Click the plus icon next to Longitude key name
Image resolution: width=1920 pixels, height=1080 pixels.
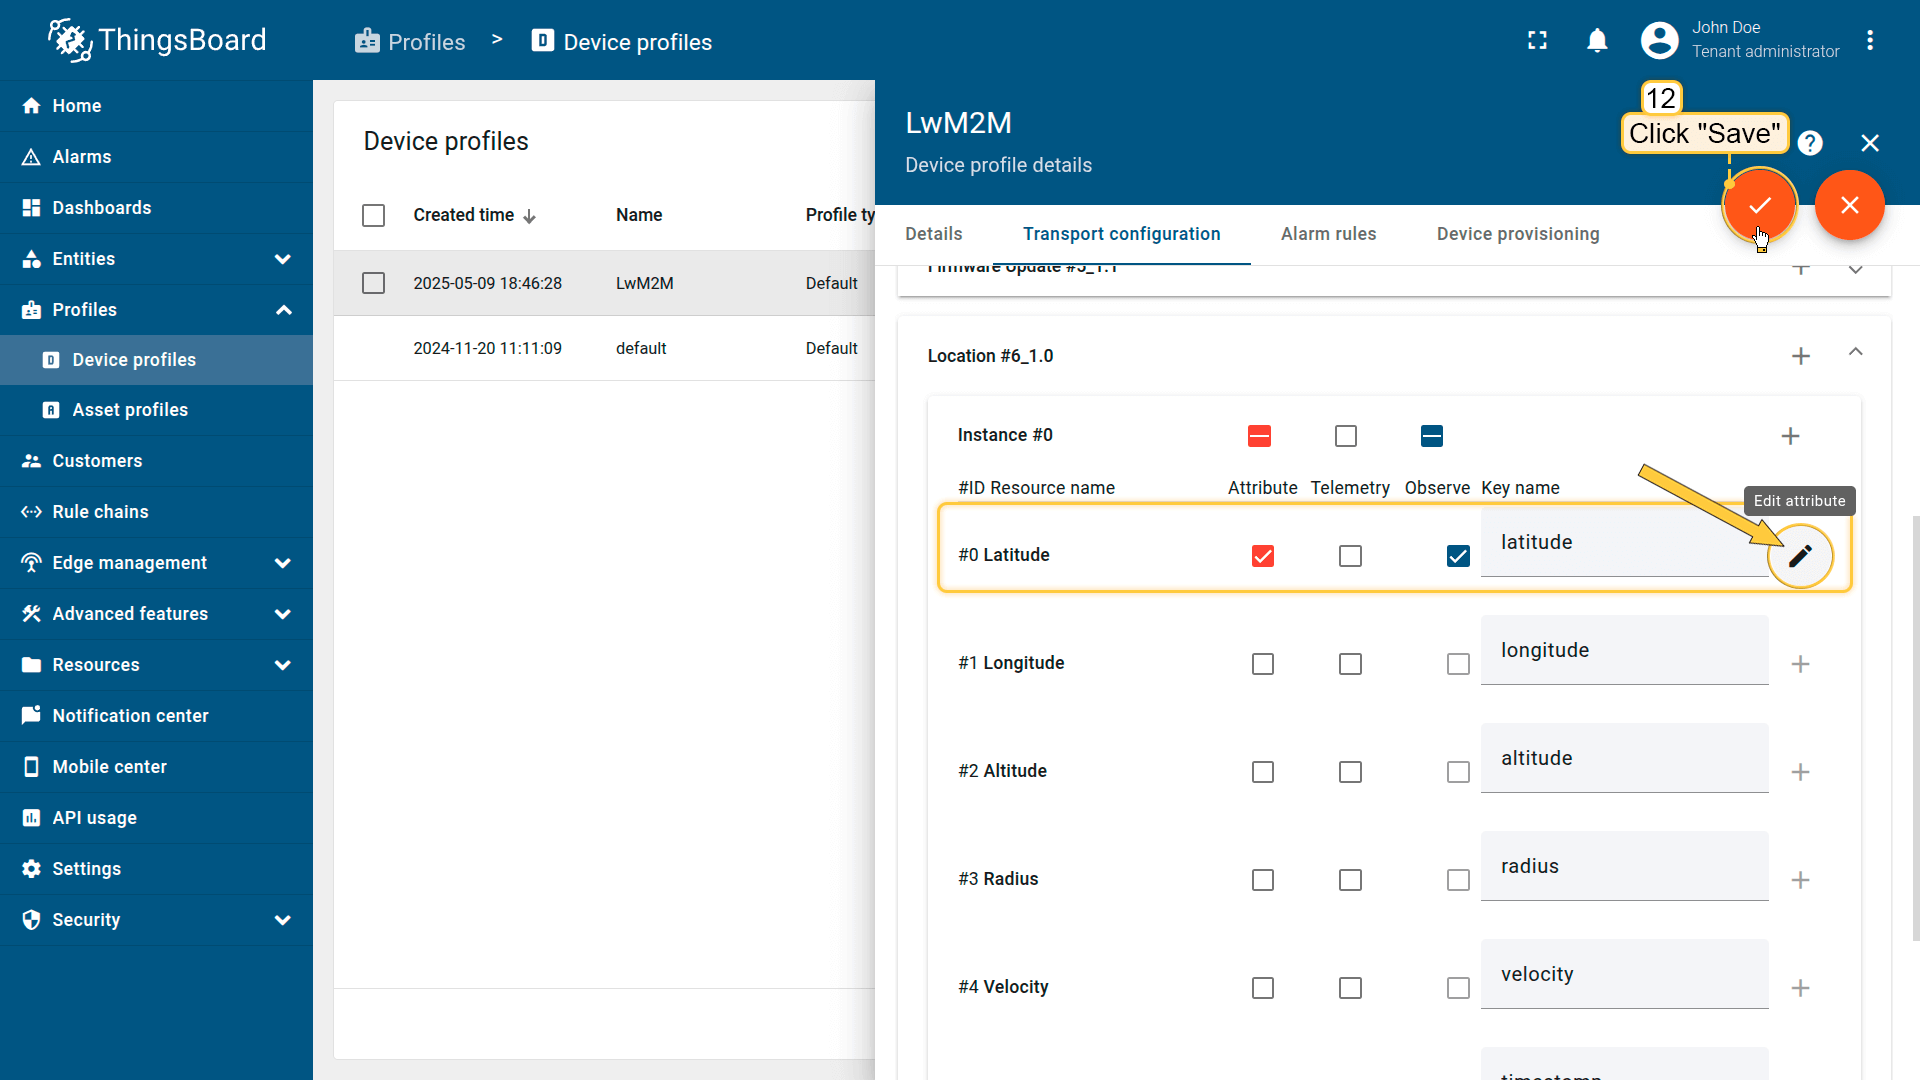(x=1800, y=664)
